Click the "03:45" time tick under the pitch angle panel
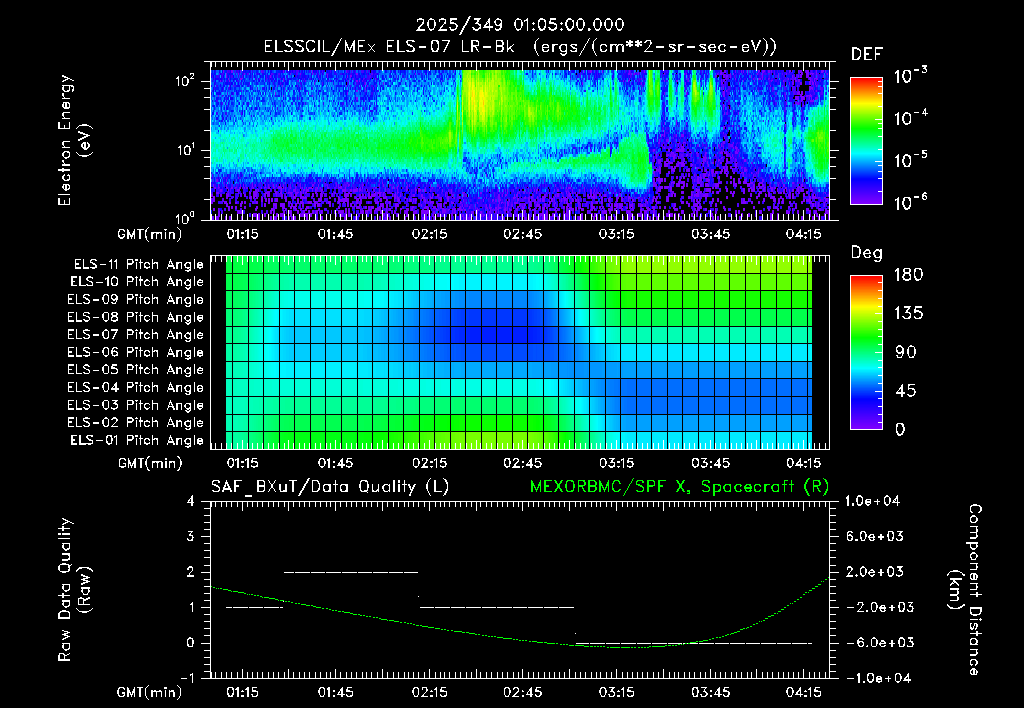Viewport: 1024px width, 708px height. tap(710, 463)
